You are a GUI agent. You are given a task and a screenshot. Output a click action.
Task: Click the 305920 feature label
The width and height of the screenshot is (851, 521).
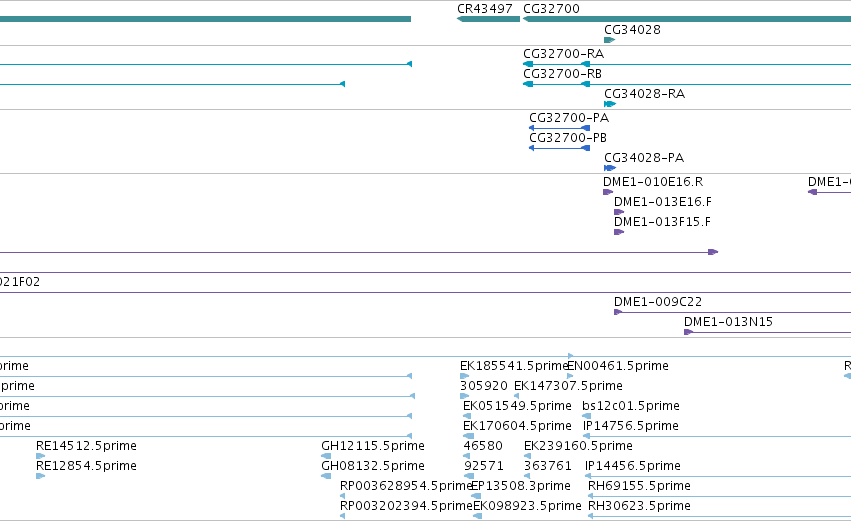coord(484,386)
